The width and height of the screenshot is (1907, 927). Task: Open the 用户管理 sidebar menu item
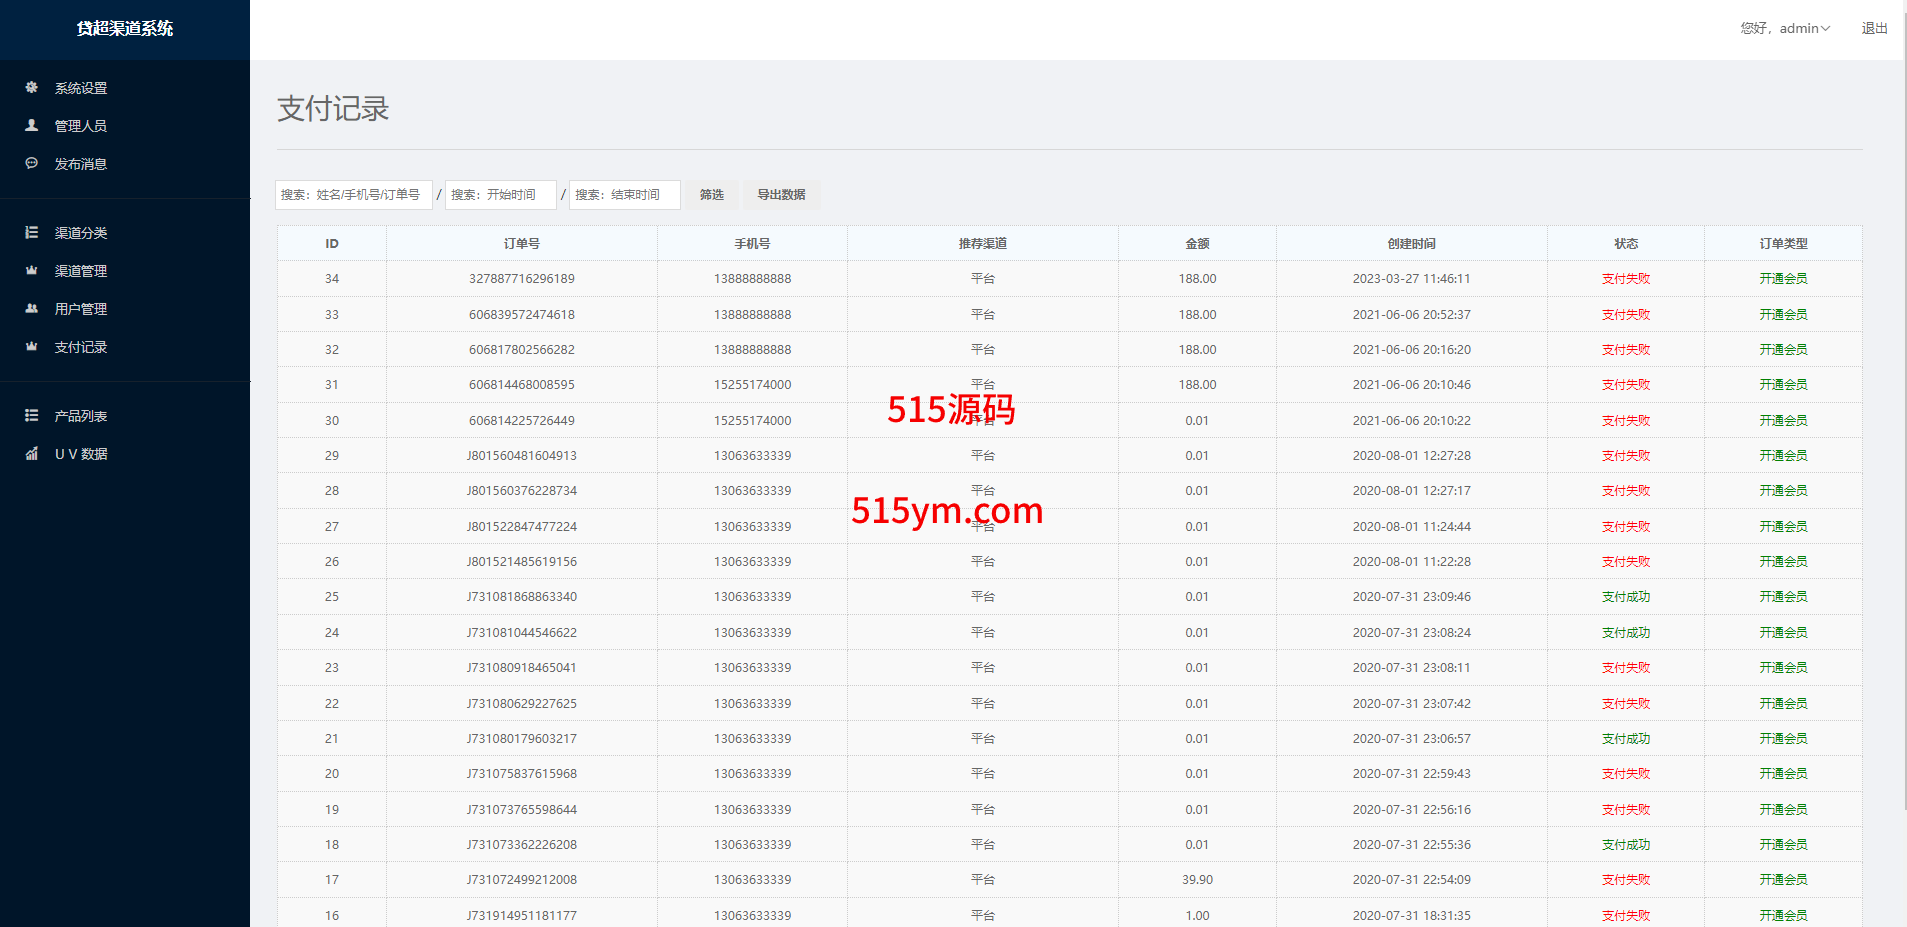pyautogui.click(x=81, y=309)
